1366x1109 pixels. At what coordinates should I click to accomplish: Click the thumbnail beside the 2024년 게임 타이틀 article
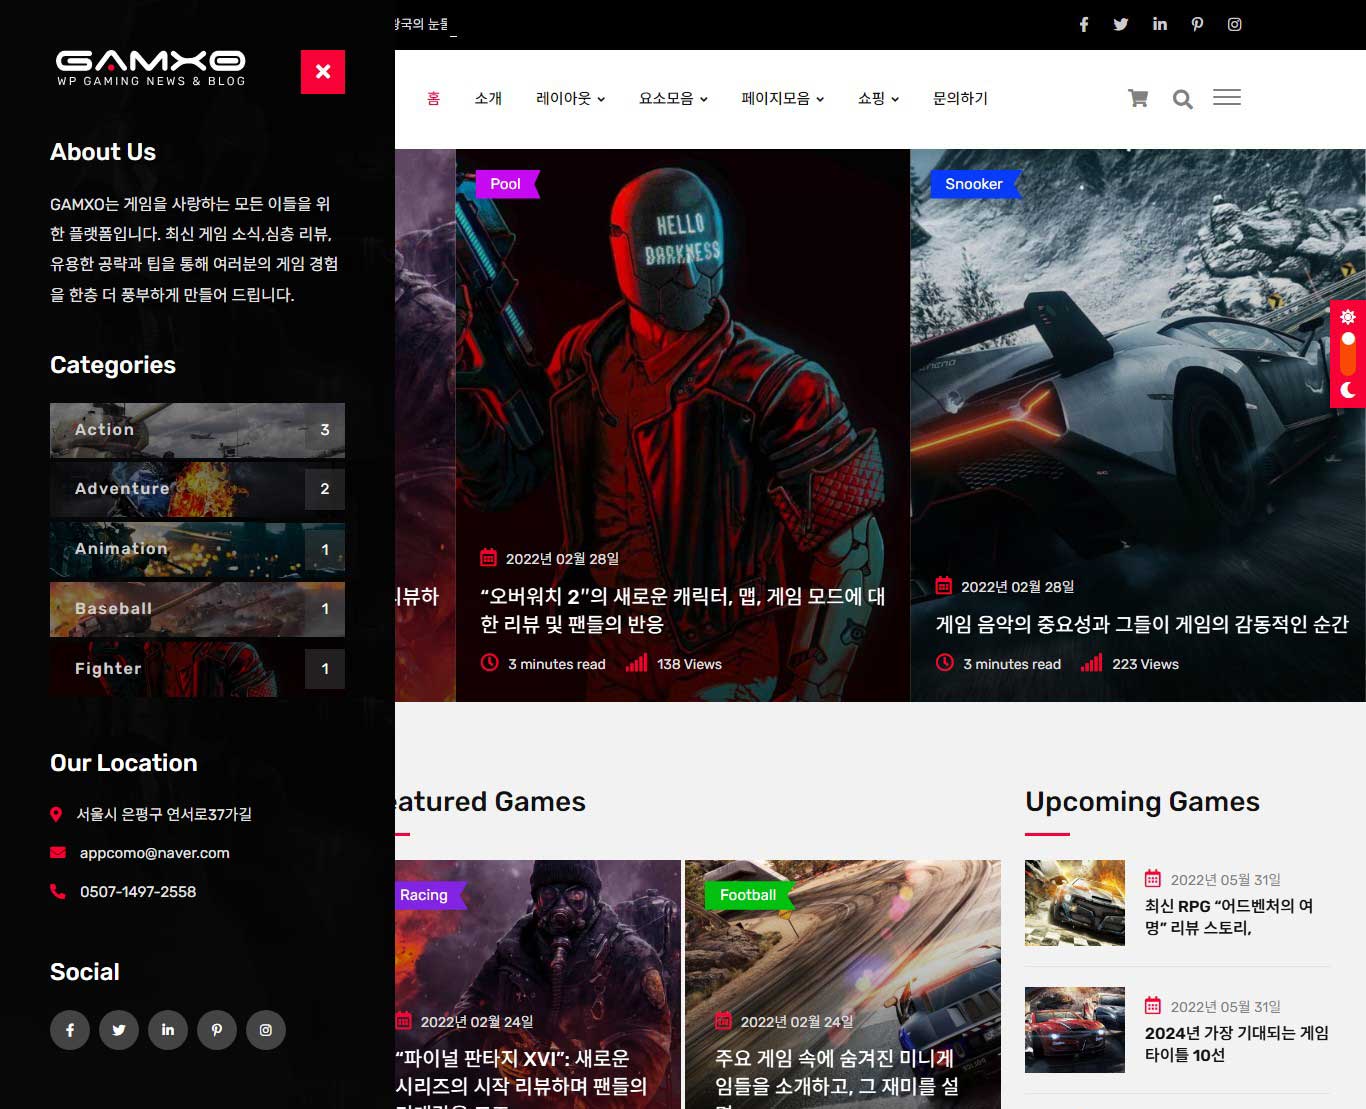coord(1075,1030)
